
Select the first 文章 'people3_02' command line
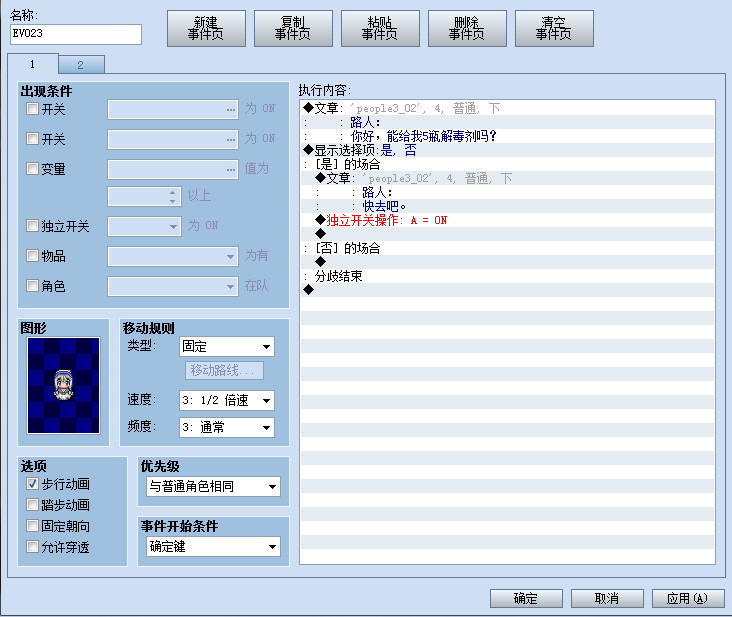tap(507, 108)
